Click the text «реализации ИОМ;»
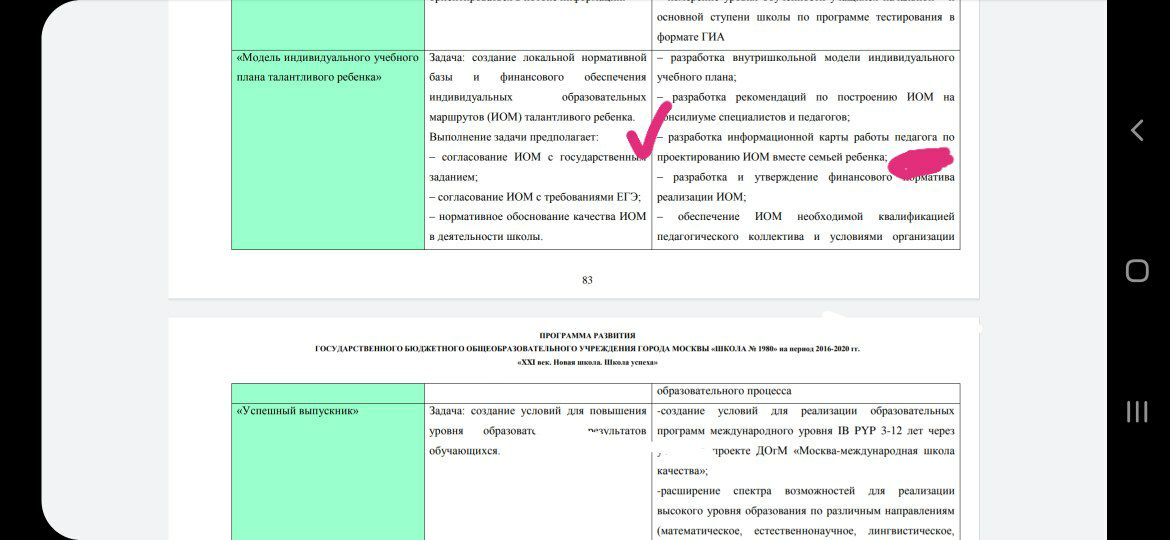This screenshot has height=540, width=1170. (701, 197)
